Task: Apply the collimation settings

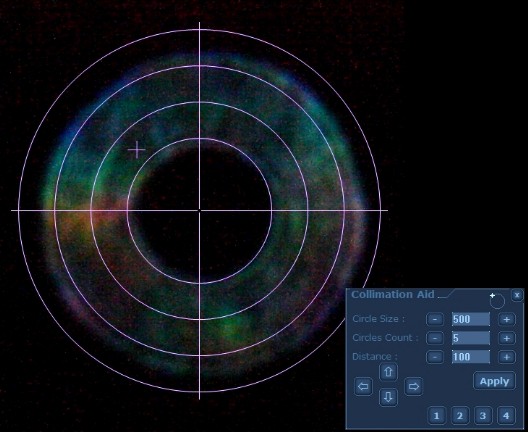Action: pos(494,381)
